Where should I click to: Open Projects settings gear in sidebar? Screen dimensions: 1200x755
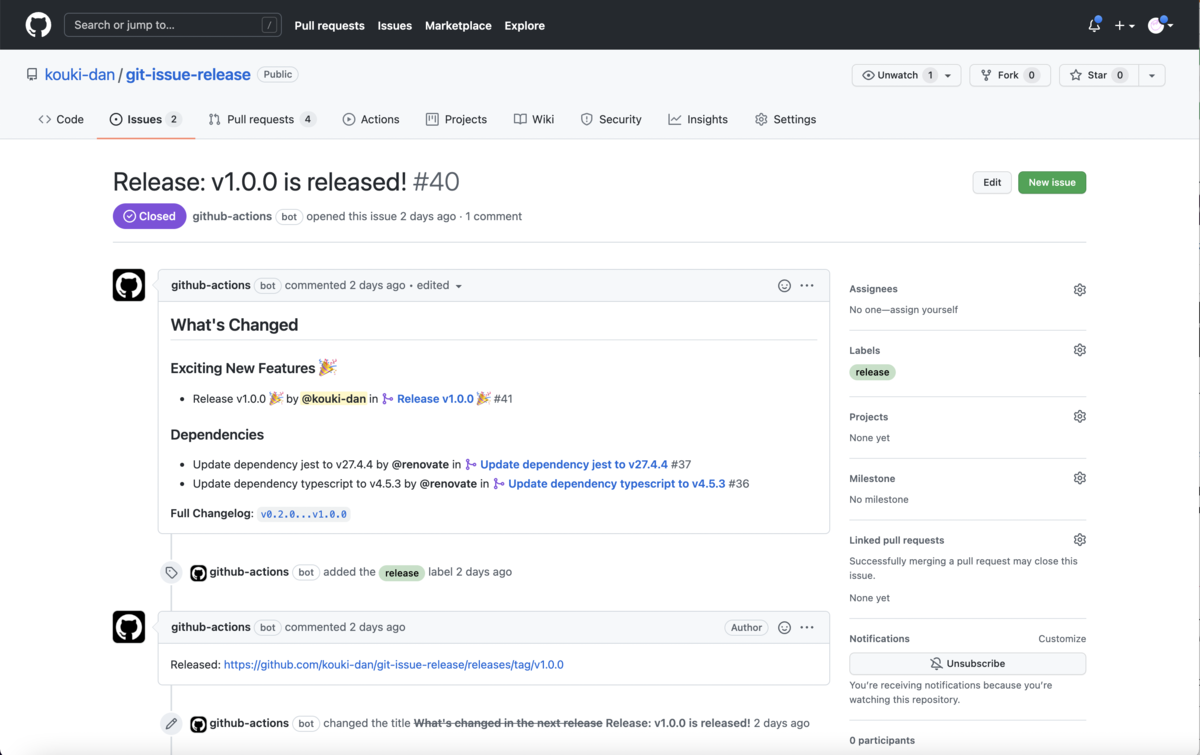tap(1079, 416)
